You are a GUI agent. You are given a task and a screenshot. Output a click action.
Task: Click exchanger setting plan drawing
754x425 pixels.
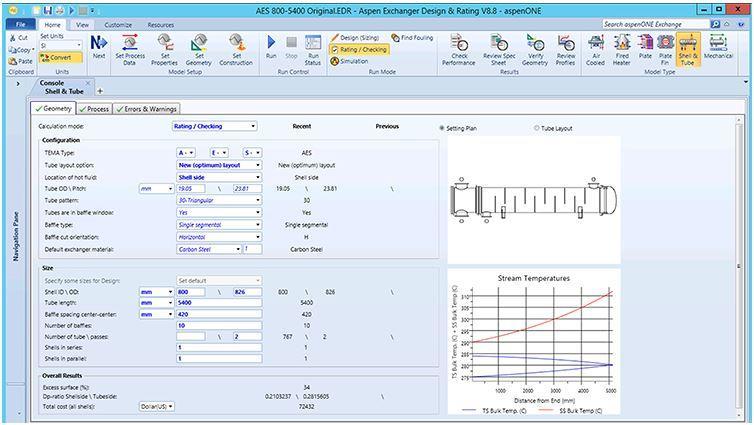pyautogui.click(x=533, y=200)
